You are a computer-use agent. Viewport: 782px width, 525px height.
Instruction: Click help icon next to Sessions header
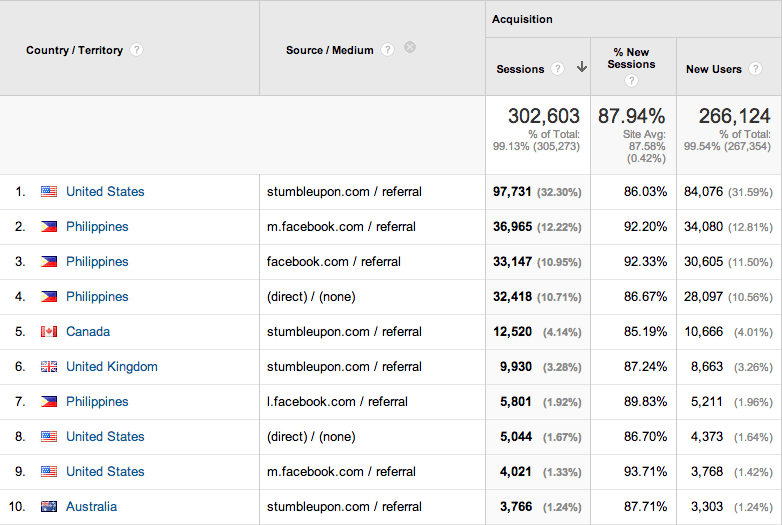(557, 69)
